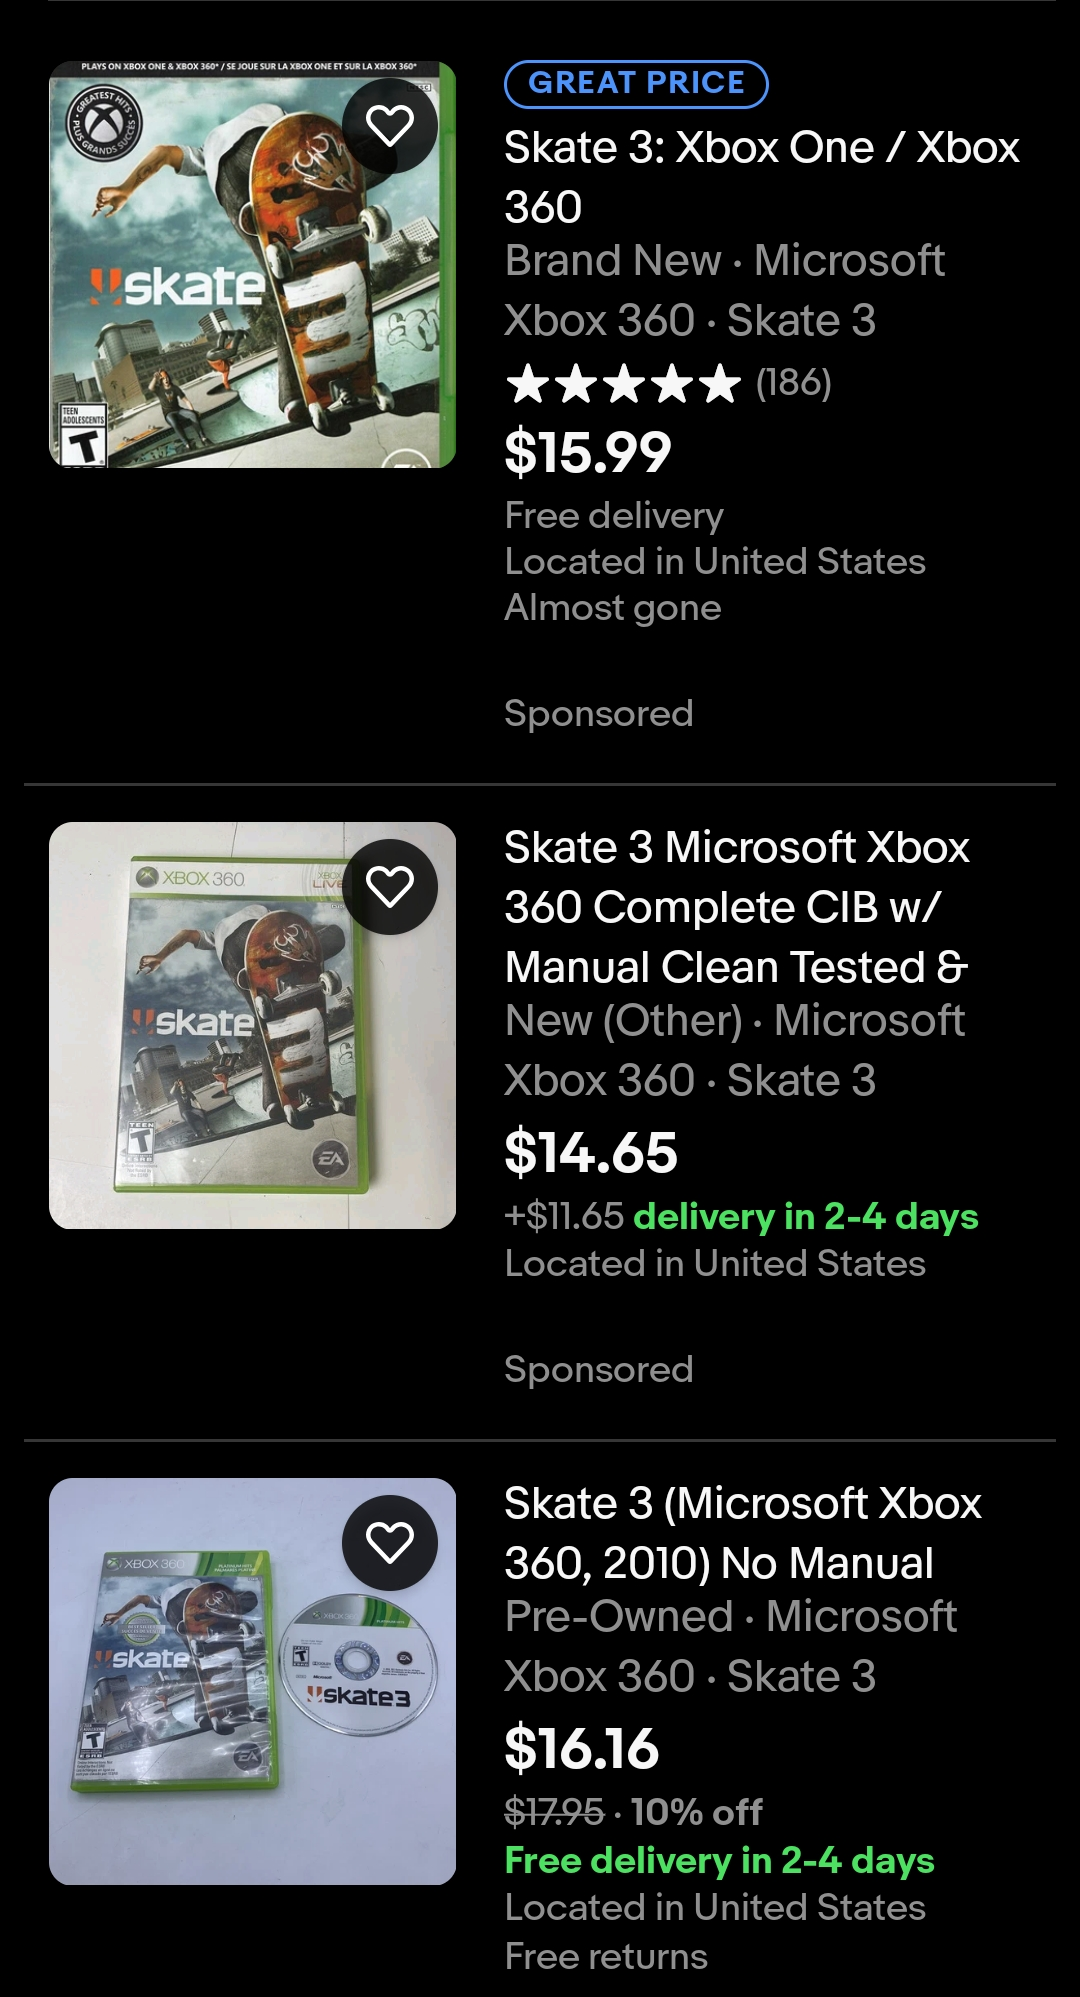
Task: Tap the heart on the Complete CIB listing
Action: click(x=390, y=887)
